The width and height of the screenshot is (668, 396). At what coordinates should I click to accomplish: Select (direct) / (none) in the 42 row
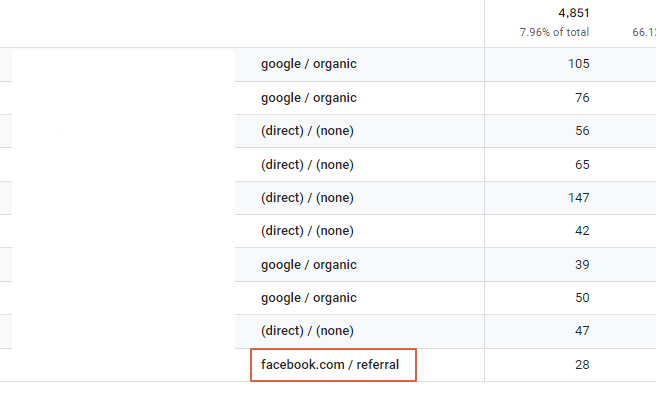(307, 231)
